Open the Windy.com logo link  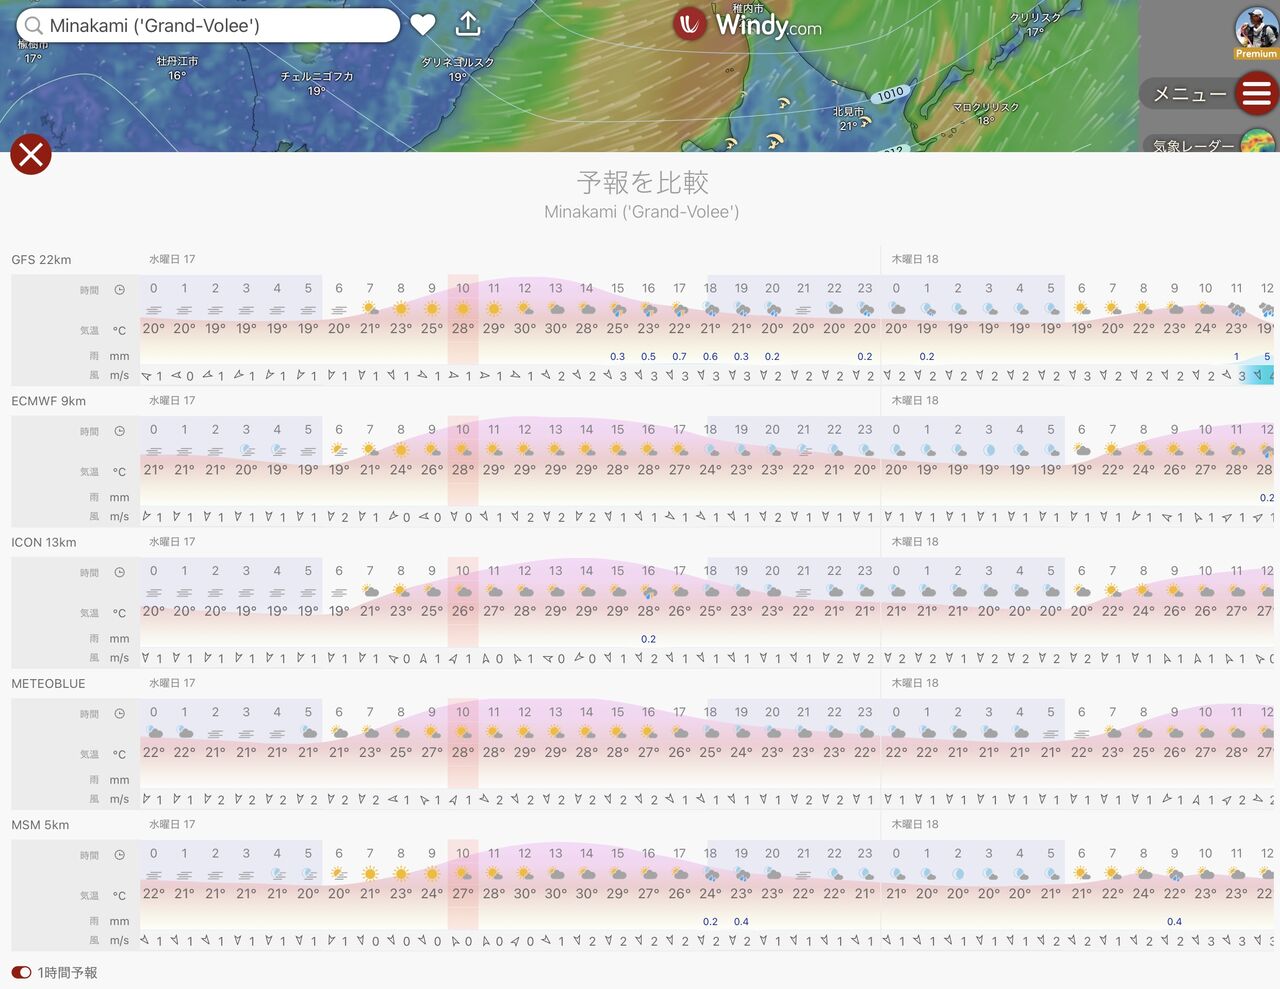[x=749, y=25]
